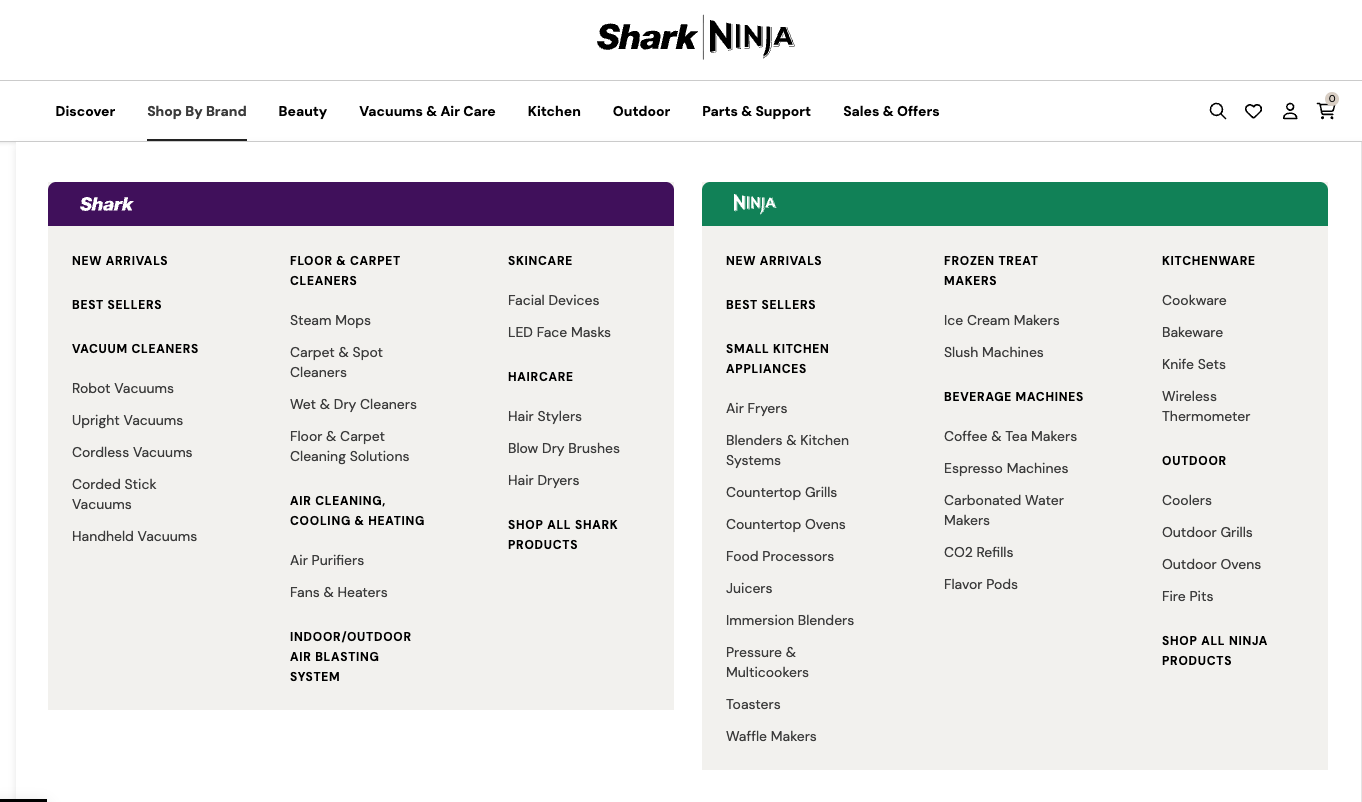
Task: Click Shop All Ninja Products
Action: 1214,651
